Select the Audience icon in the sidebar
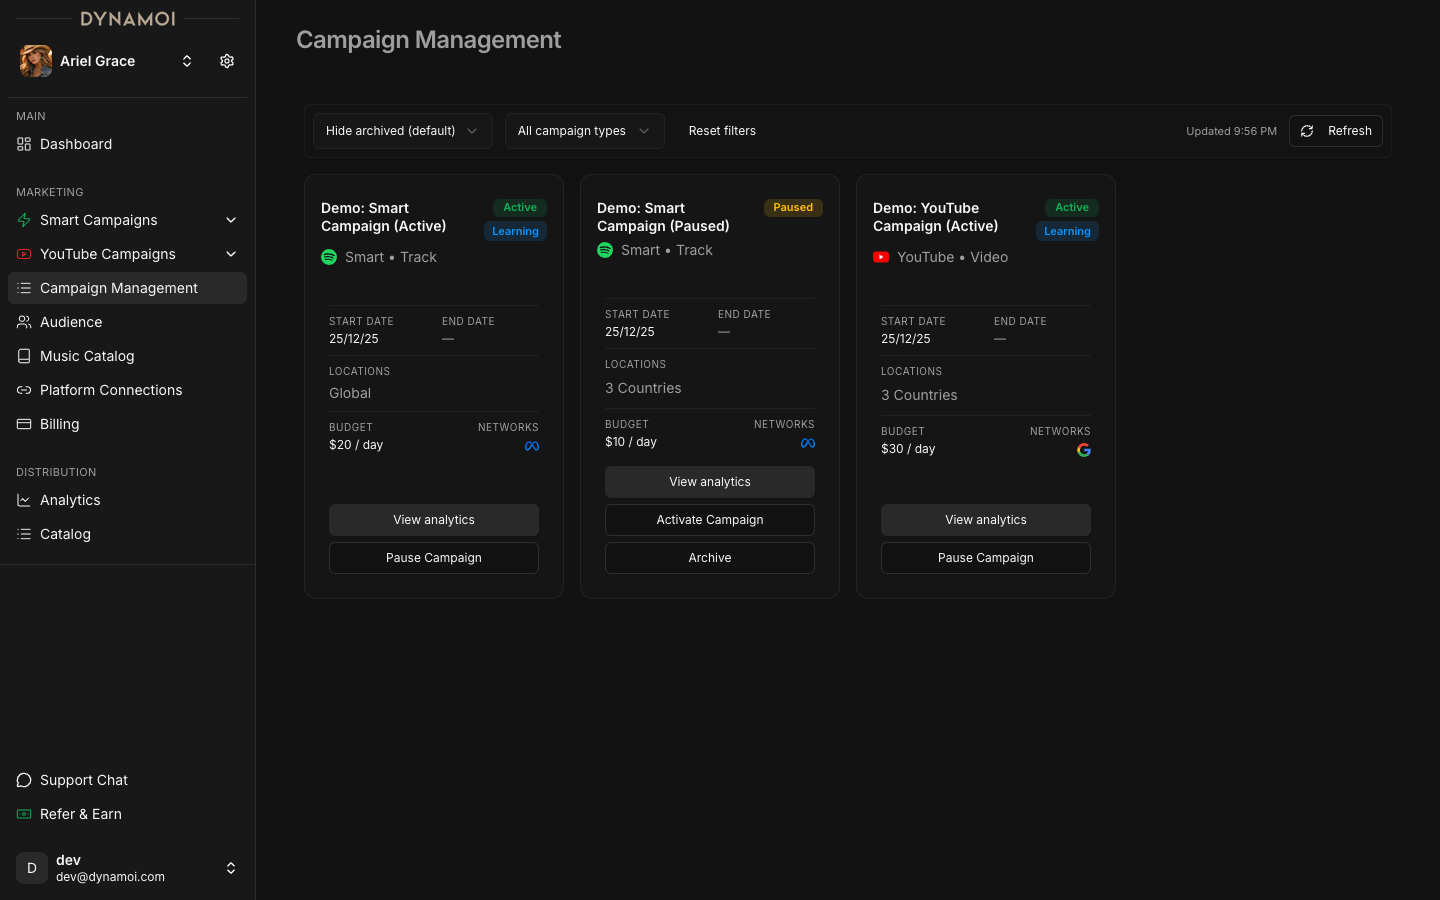This screenshot has height=900, width=1440. pyautogui.click(x=23, y=322)
